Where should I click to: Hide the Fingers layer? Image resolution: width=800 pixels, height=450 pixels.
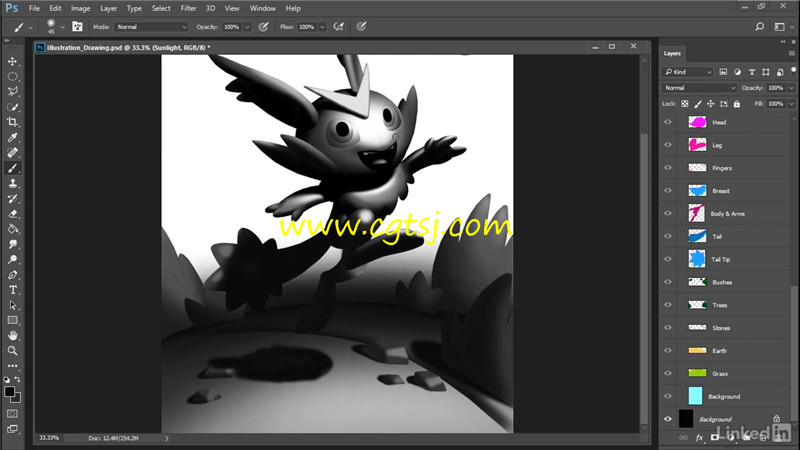pos(668,168)
